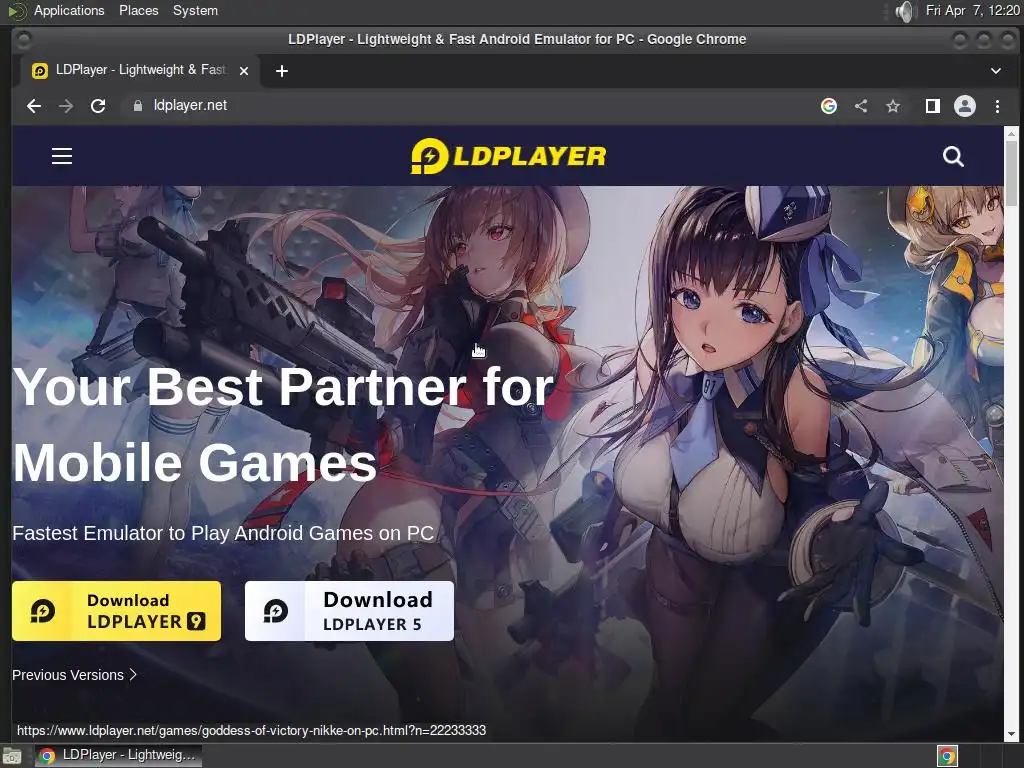This screenshot has width=1024, height=768.
Task: Click the lock icon in address bar
Action: (x=138, y=106)
